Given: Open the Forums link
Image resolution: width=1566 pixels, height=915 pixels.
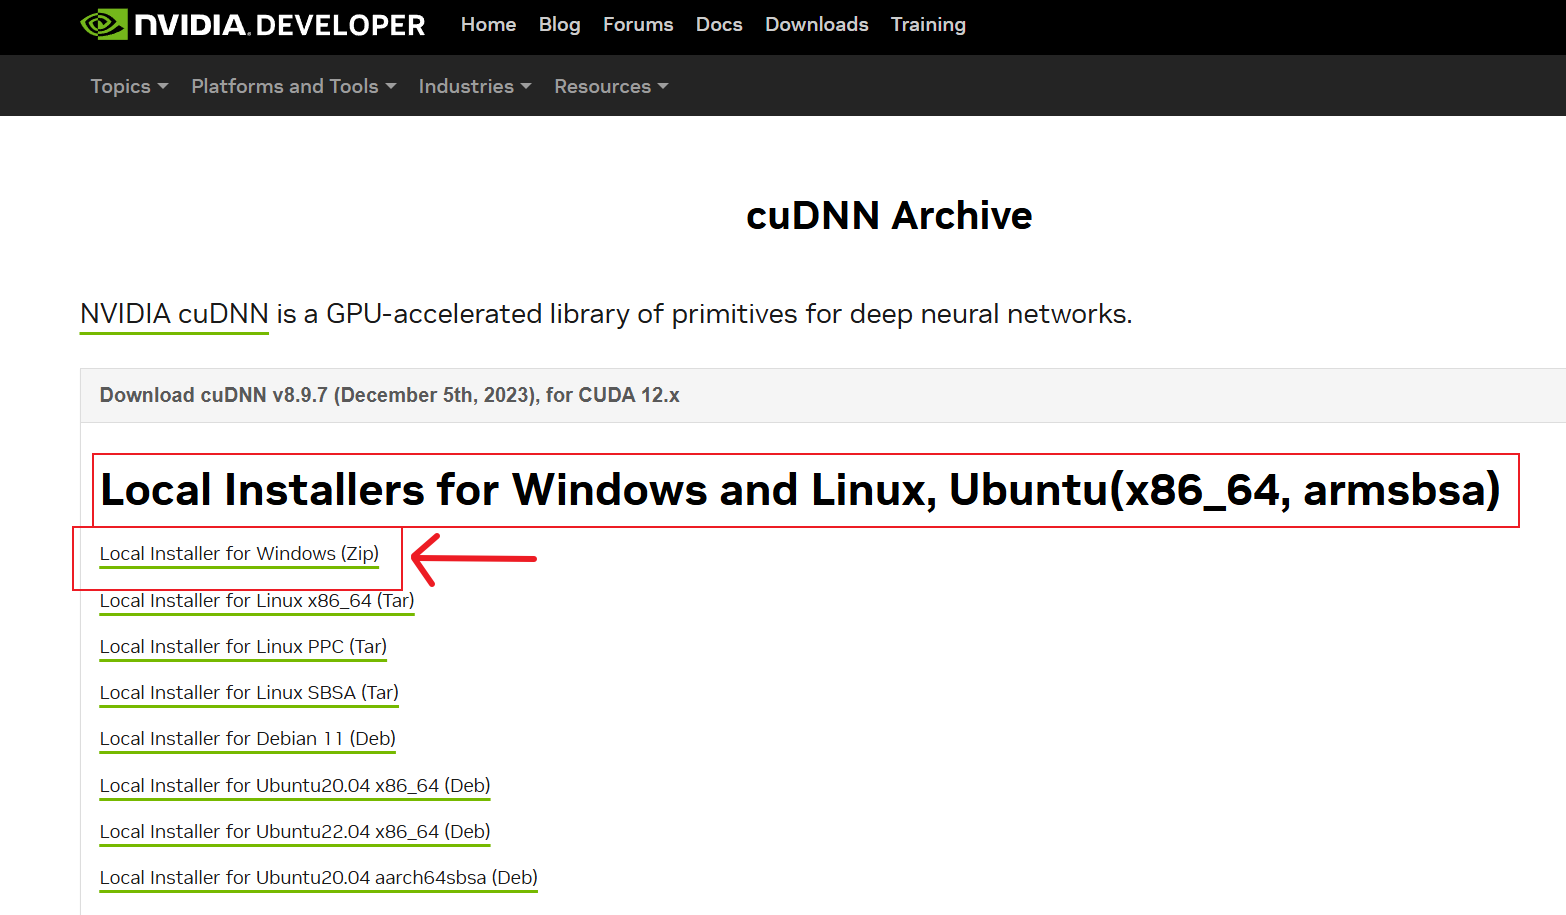Looking at the screenshot, I should [x=638, y=25].
